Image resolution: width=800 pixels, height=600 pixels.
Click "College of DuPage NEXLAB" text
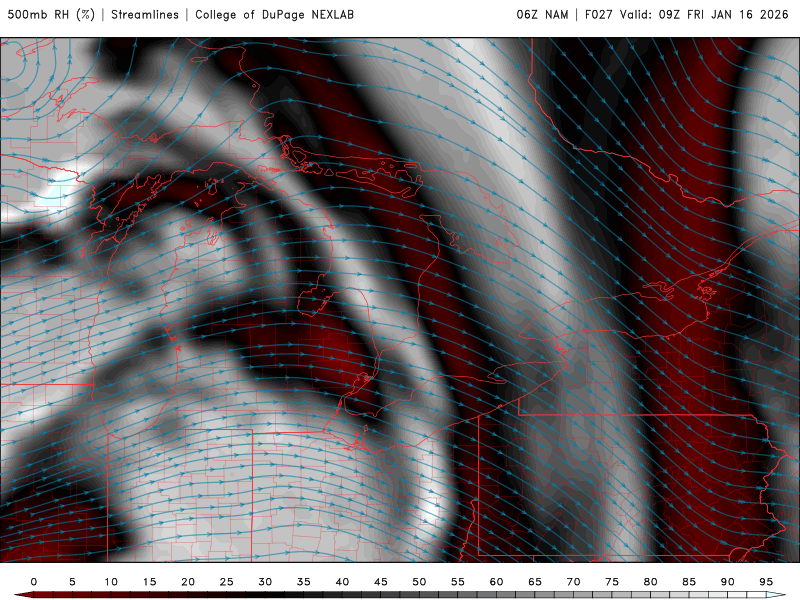tap(274, 14)
